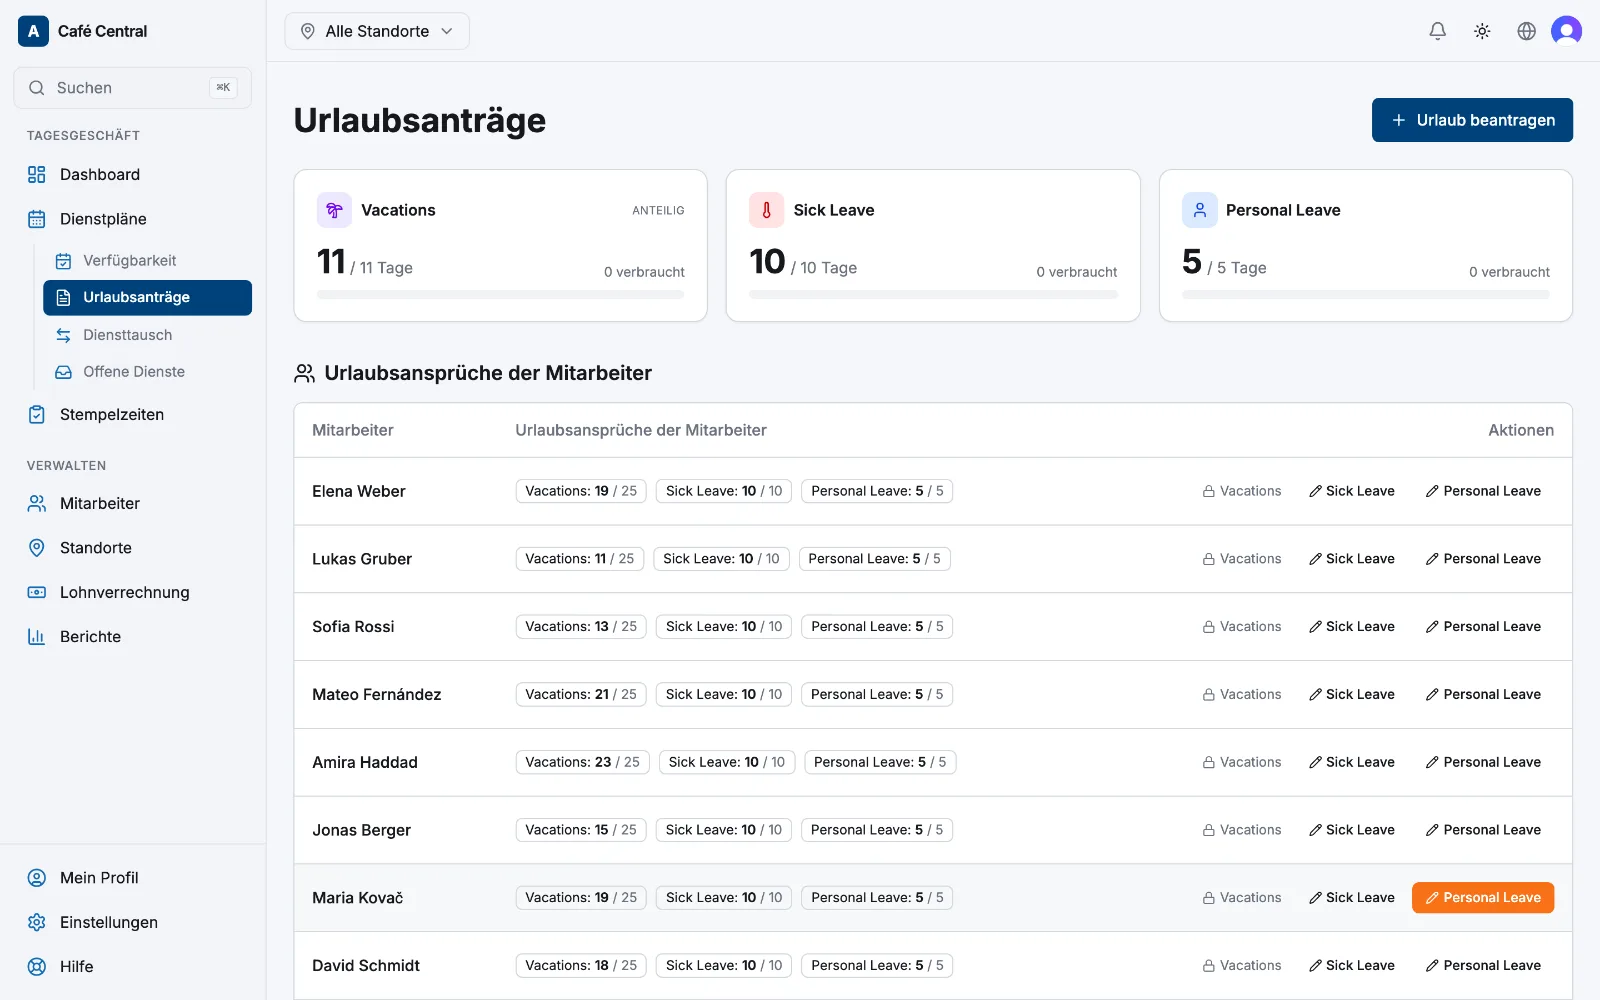Image resolution: width=1600 pixels, height=1000 pixels.
Task: Edit Sick Leave for Mateo Fernández
Action: click(x=1351, y=694)
